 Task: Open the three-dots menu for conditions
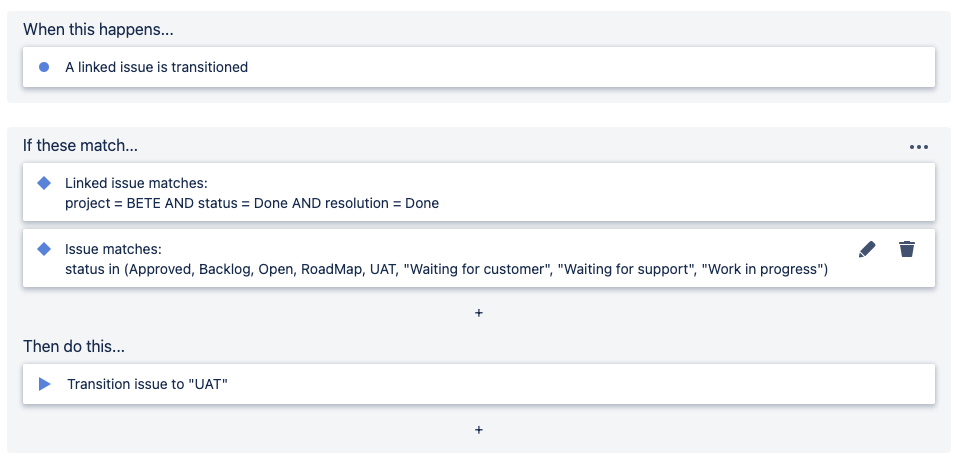click(x=919, y=147)
